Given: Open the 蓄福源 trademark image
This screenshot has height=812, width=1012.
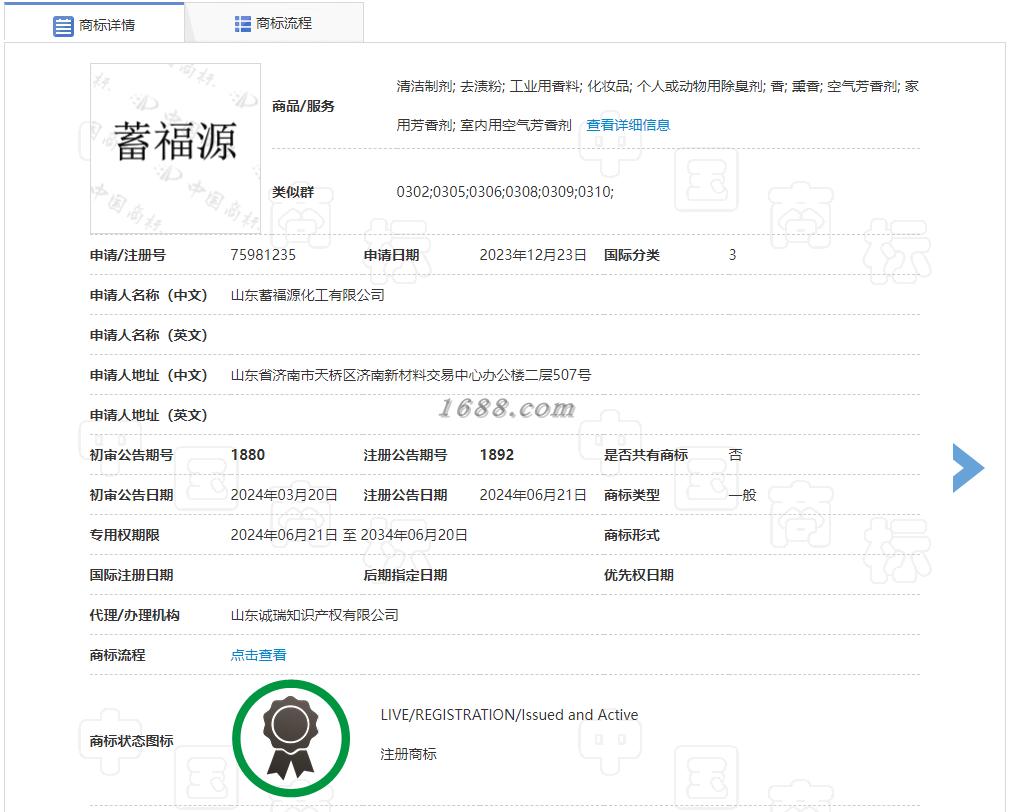Looking at the screenshot, I should pyautogui.click(x=176, y=148).
